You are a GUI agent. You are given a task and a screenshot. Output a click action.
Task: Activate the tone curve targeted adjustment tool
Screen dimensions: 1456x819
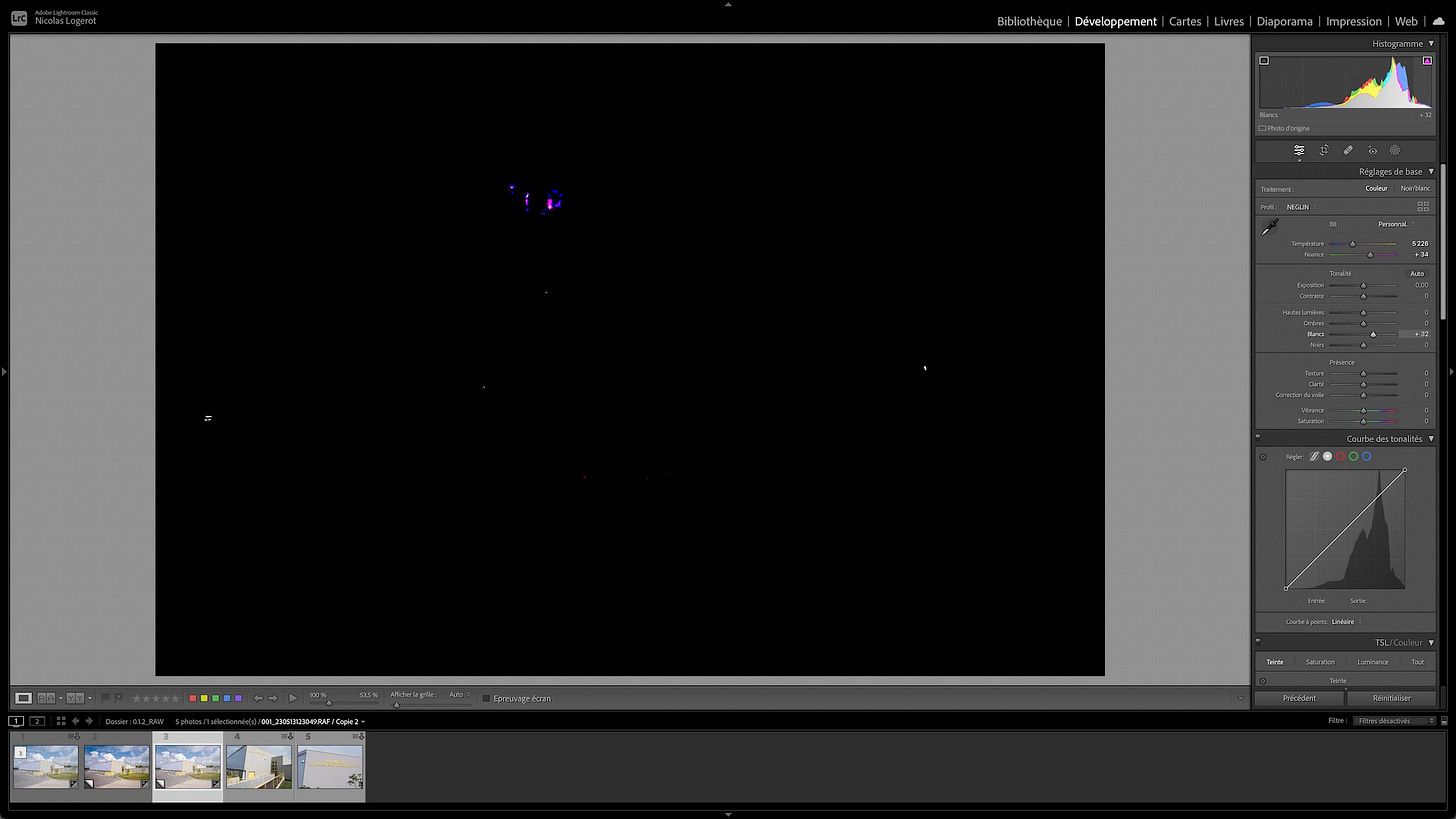coord(1263,457)
